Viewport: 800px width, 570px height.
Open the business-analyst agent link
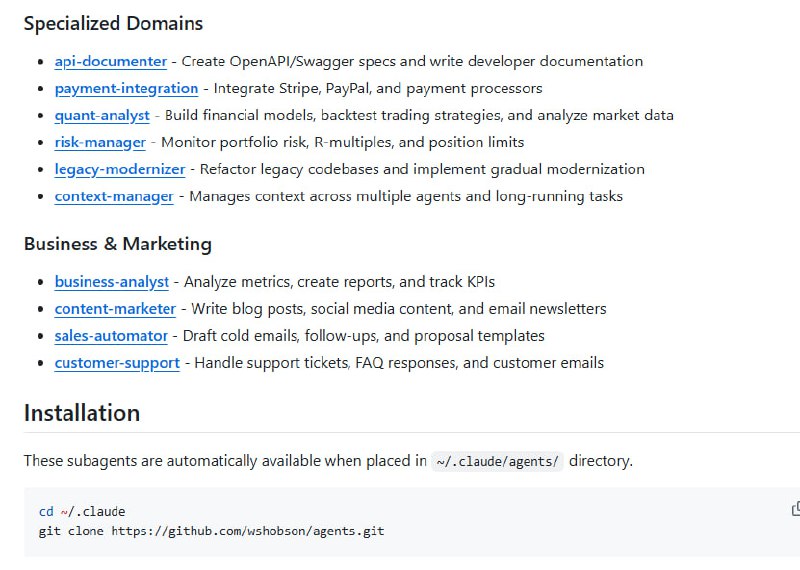(111, 282)
